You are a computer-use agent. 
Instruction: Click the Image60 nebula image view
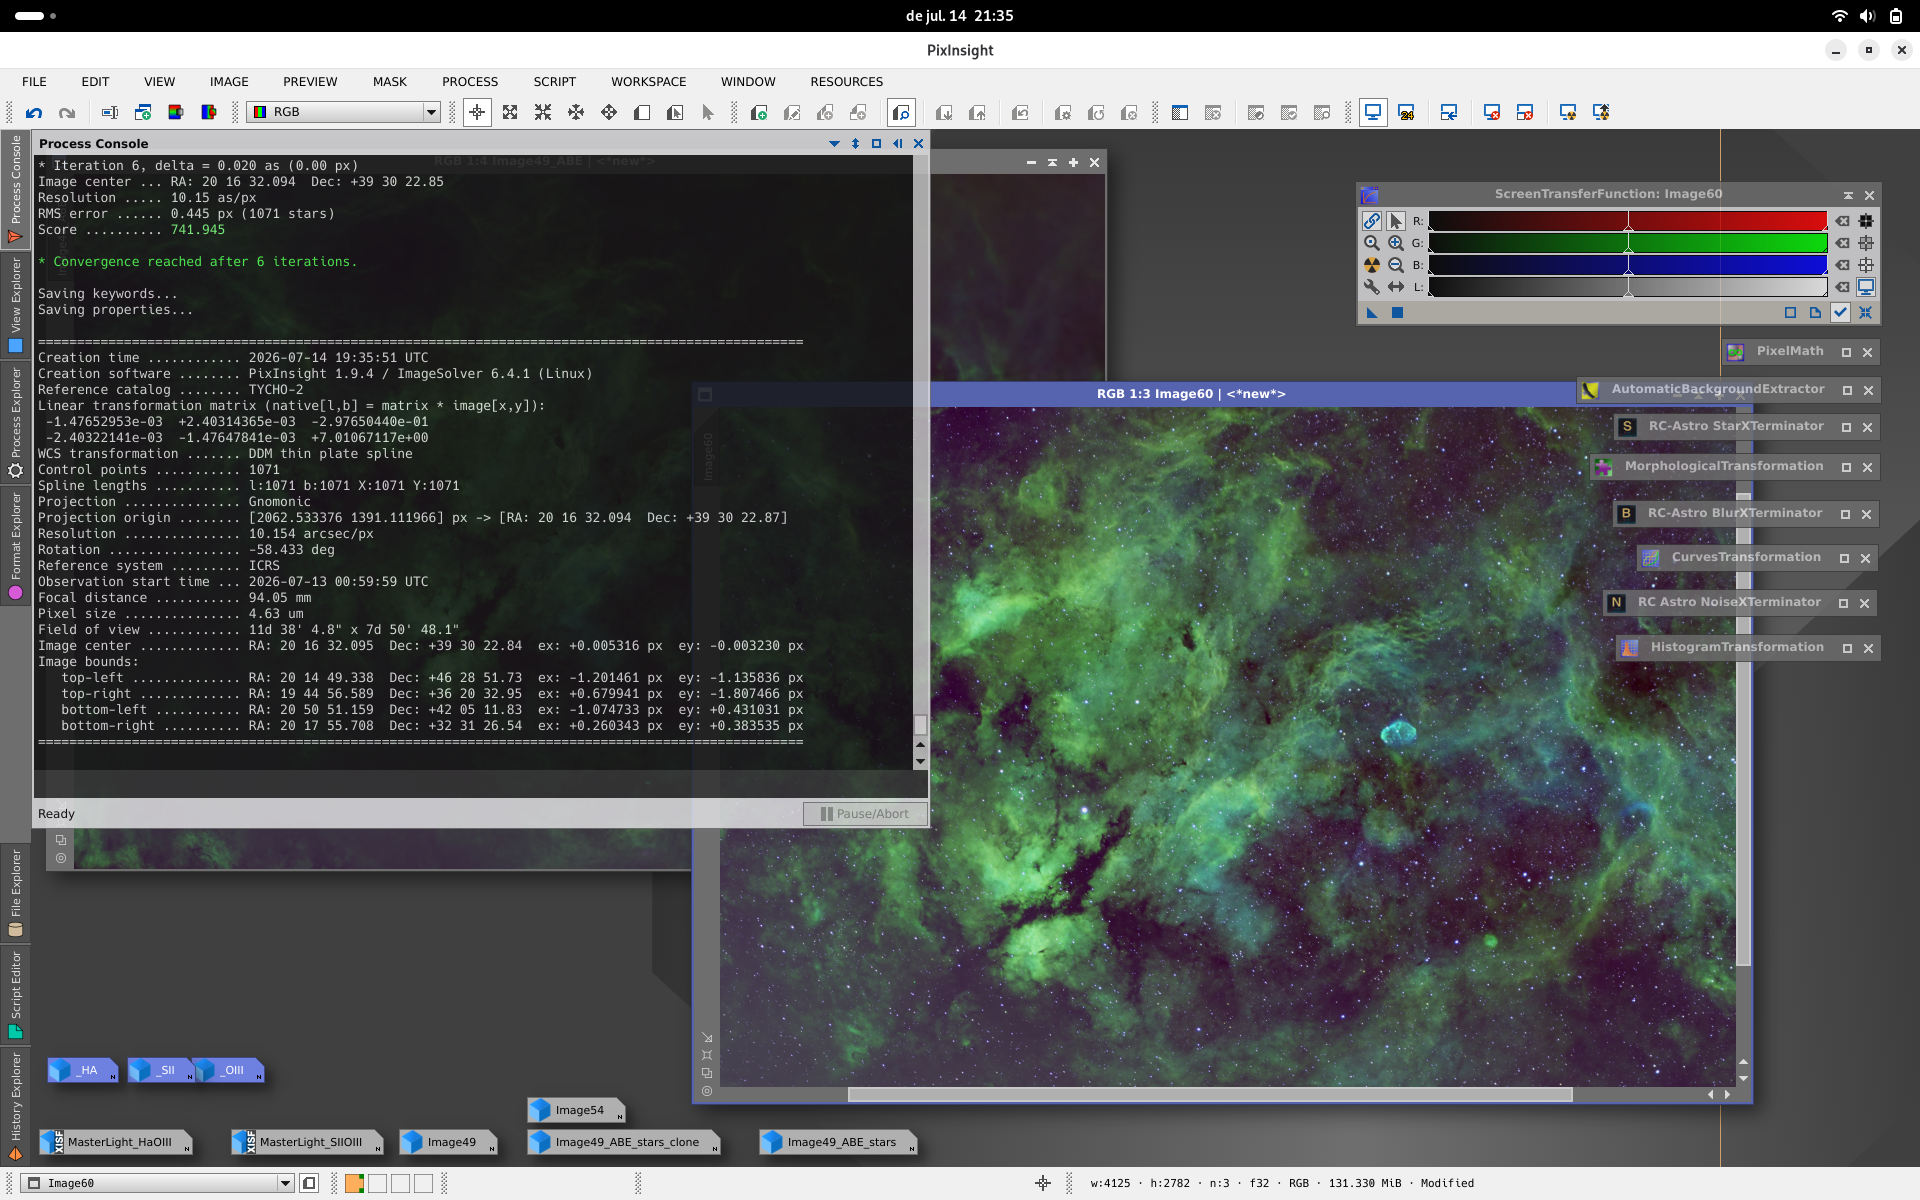1227,745
